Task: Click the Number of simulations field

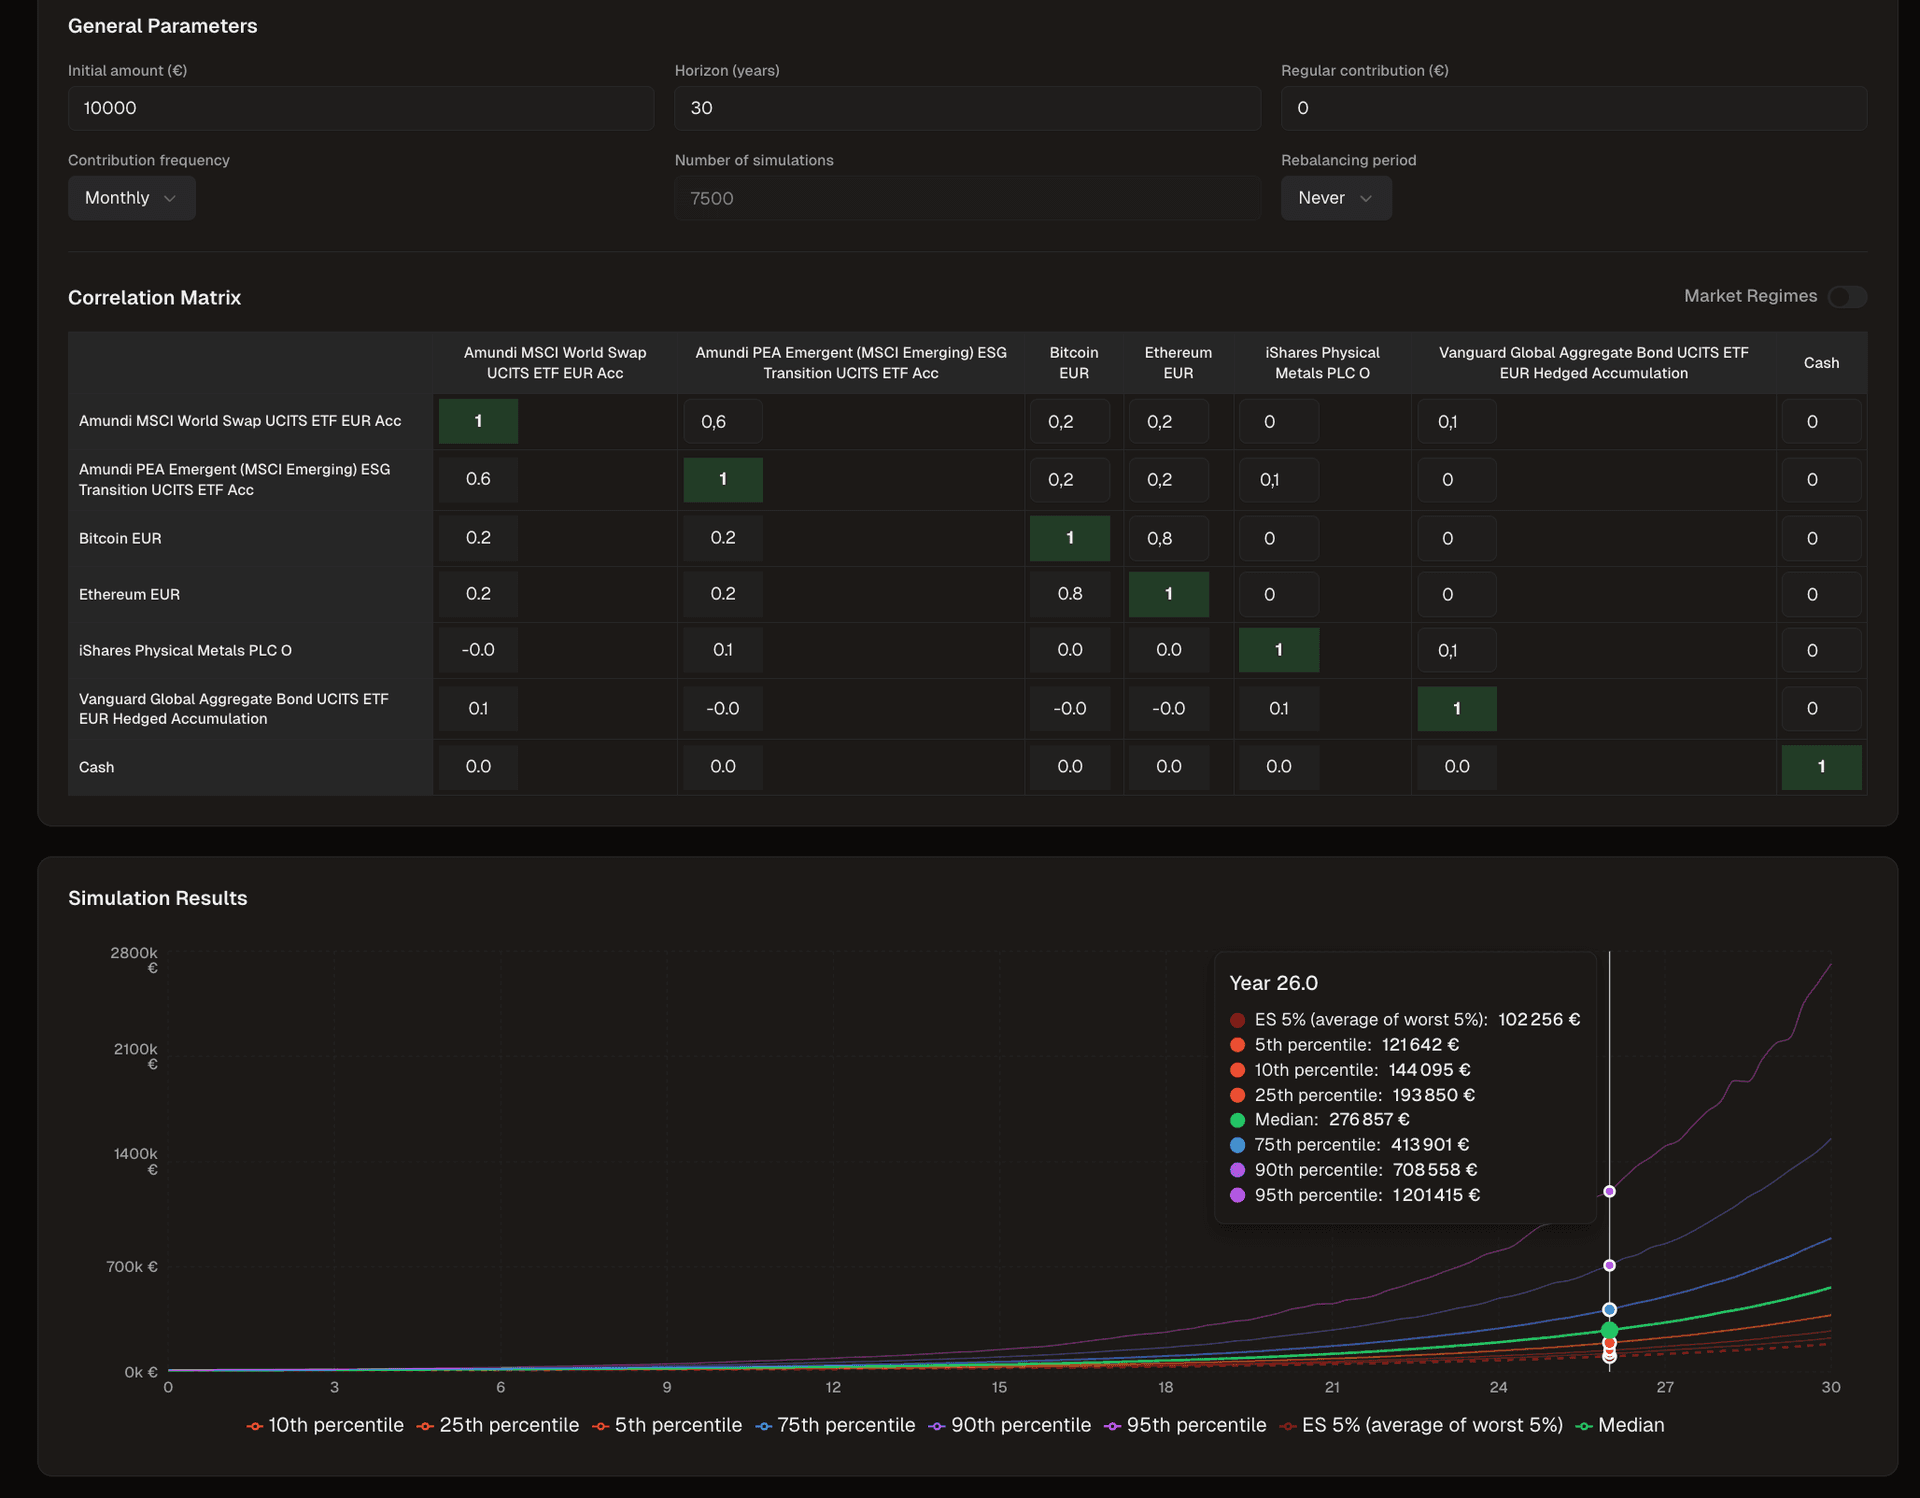Action: pyautogui.click(x=966, y=198)
